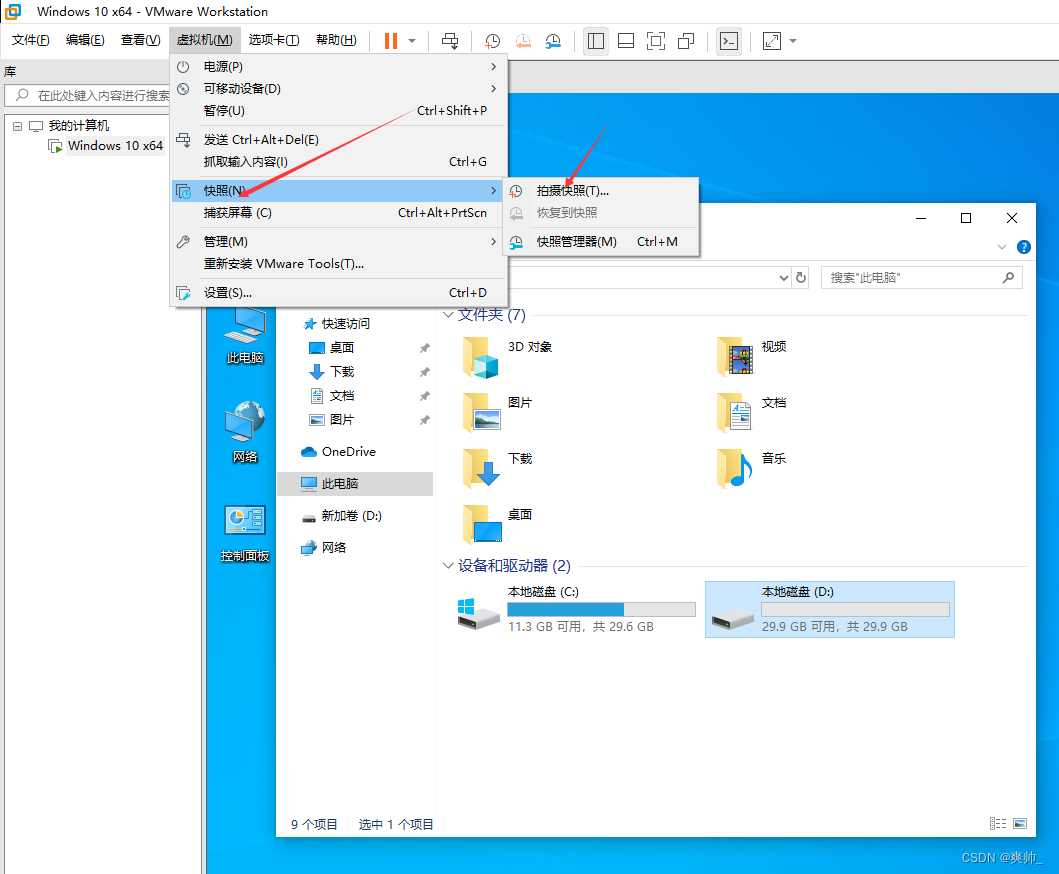The height and width of the screenshot is (874, 1059).
Task: Click the library search input field
Action: (x=88, y=95)
